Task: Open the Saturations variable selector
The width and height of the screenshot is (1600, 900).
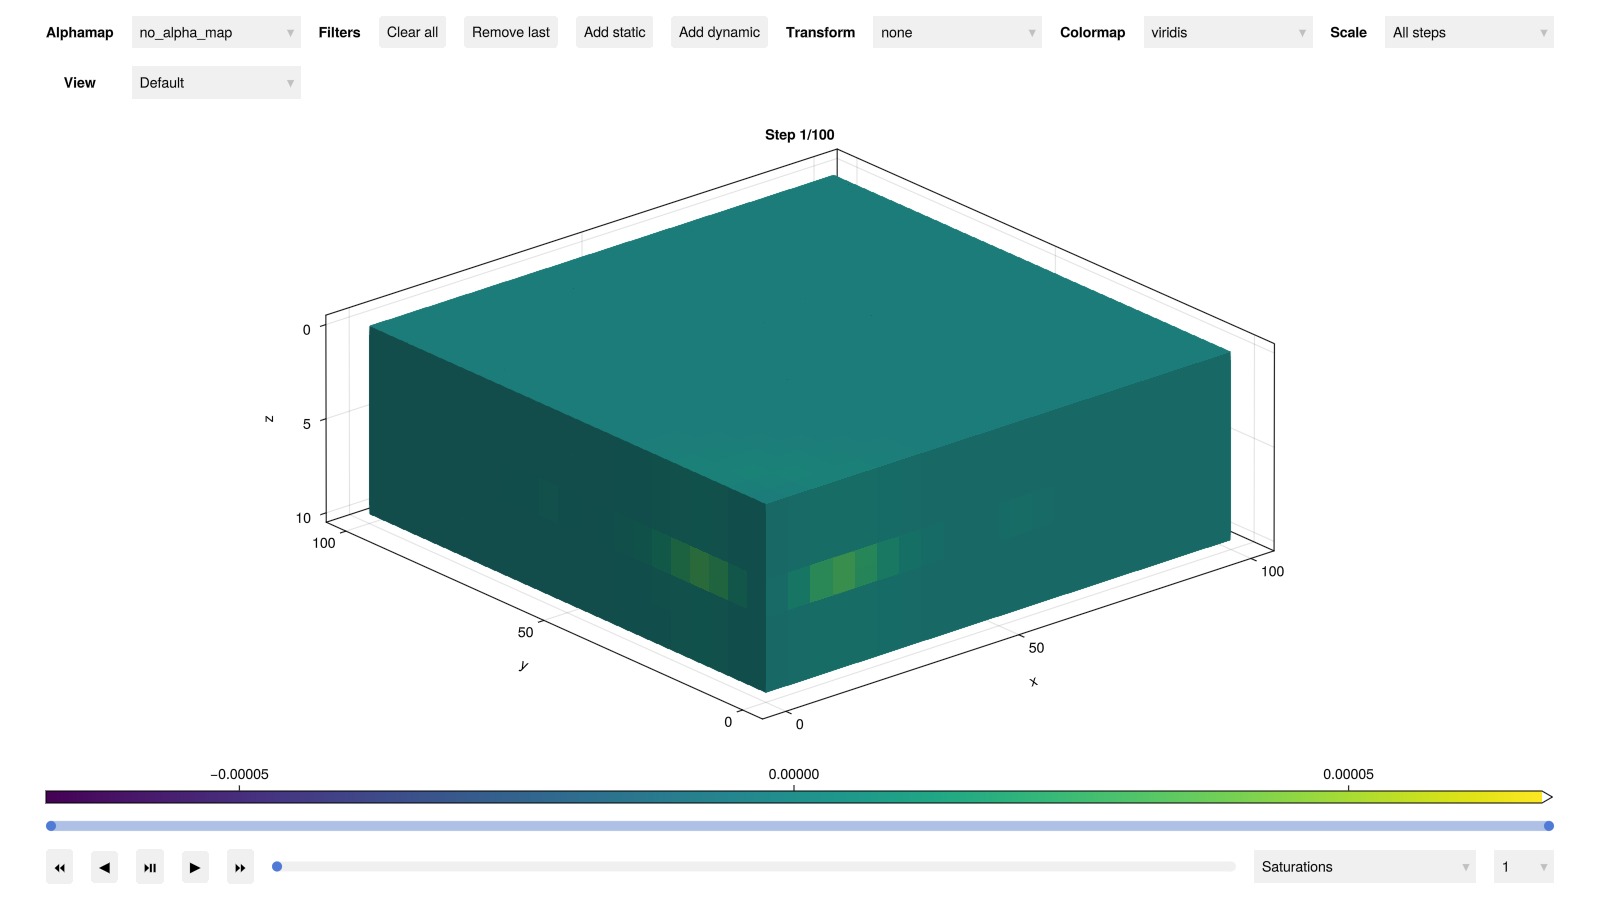Action: [x=1364, y=867]
